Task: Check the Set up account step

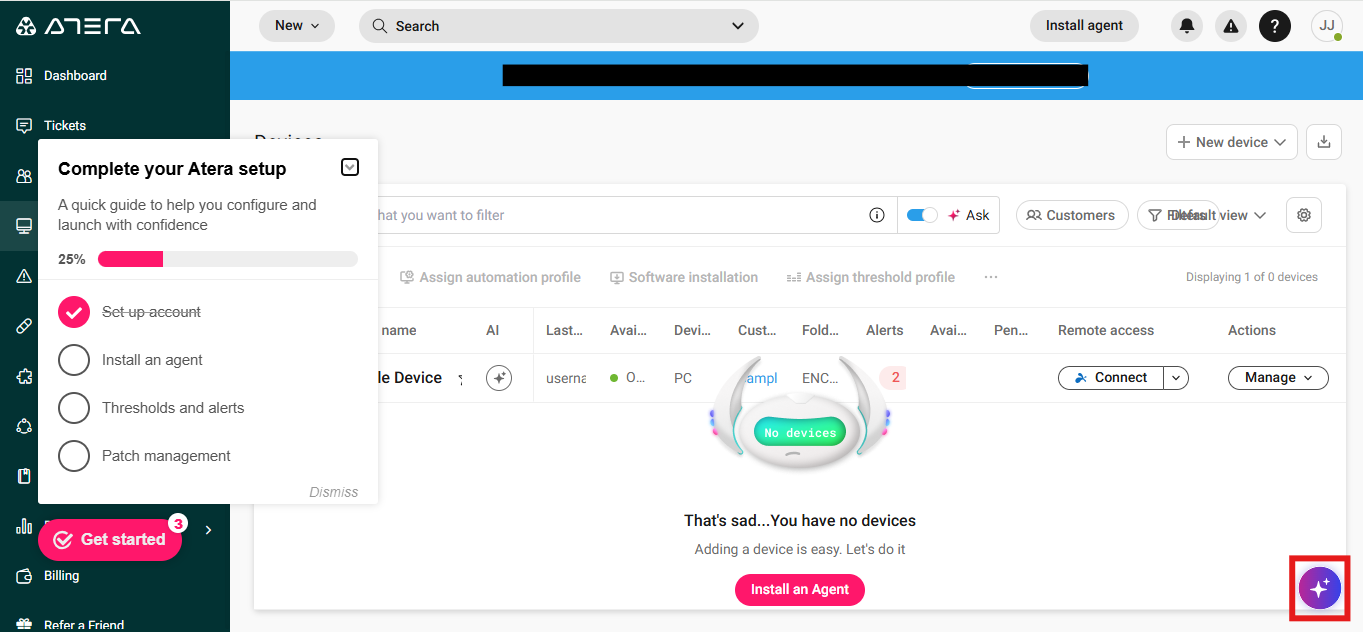Action: point(74,312)
